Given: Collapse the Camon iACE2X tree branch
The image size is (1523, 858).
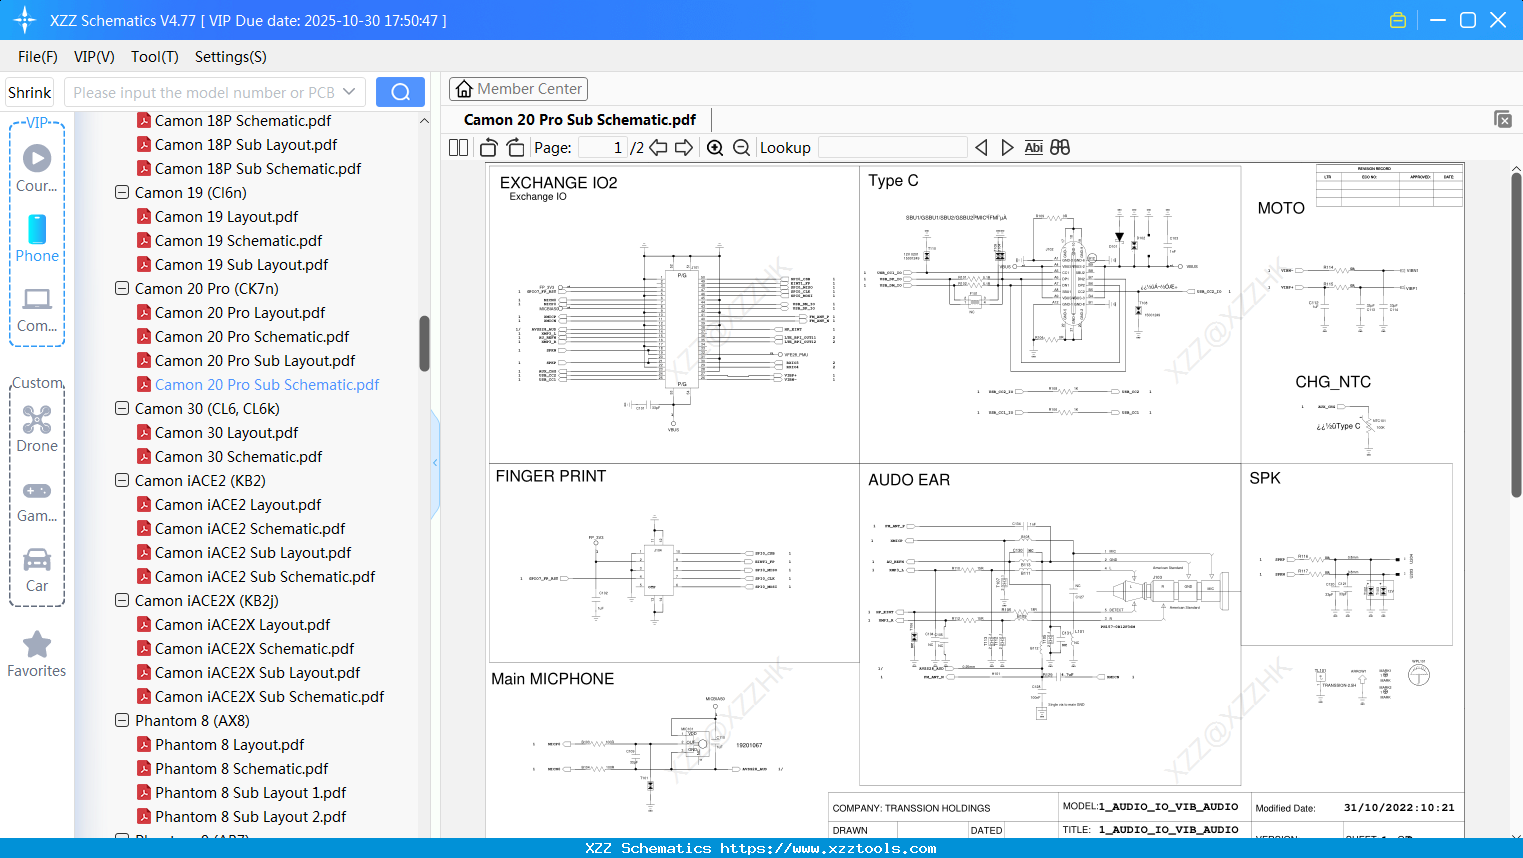Looking at the screenshot, I should pyautogui.click(x=121, y=600).
